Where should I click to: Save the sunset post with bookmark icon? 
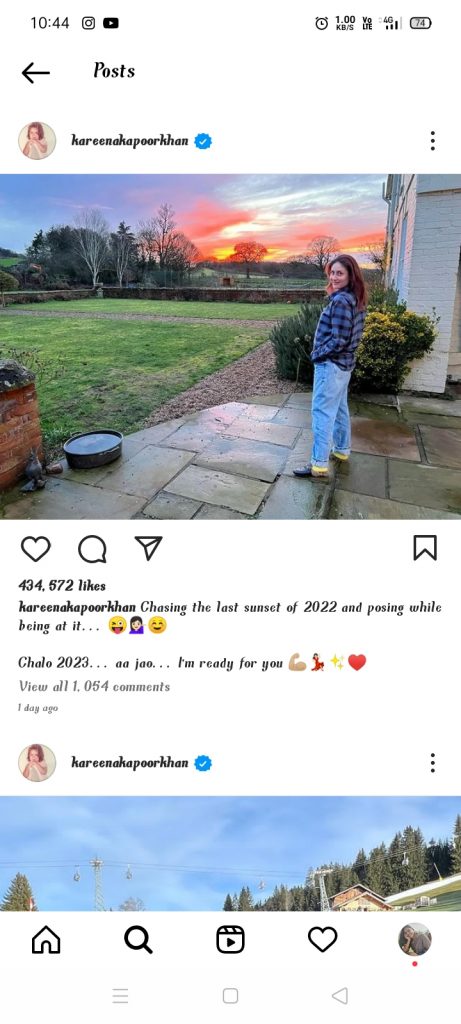pyautogui.click(x=425, y=548)
